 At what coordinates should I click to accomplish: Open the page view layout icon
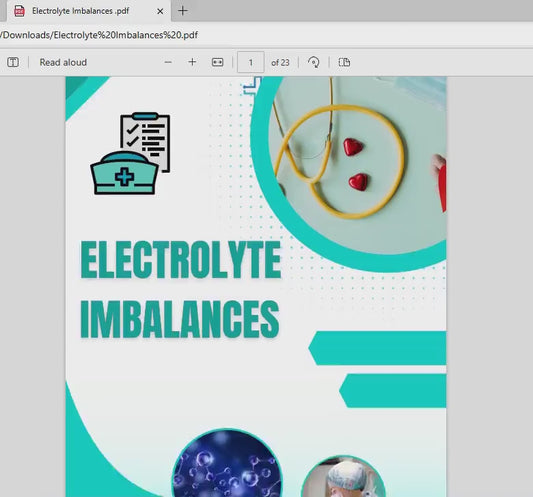pyautogui.click(x=344, y=62)
